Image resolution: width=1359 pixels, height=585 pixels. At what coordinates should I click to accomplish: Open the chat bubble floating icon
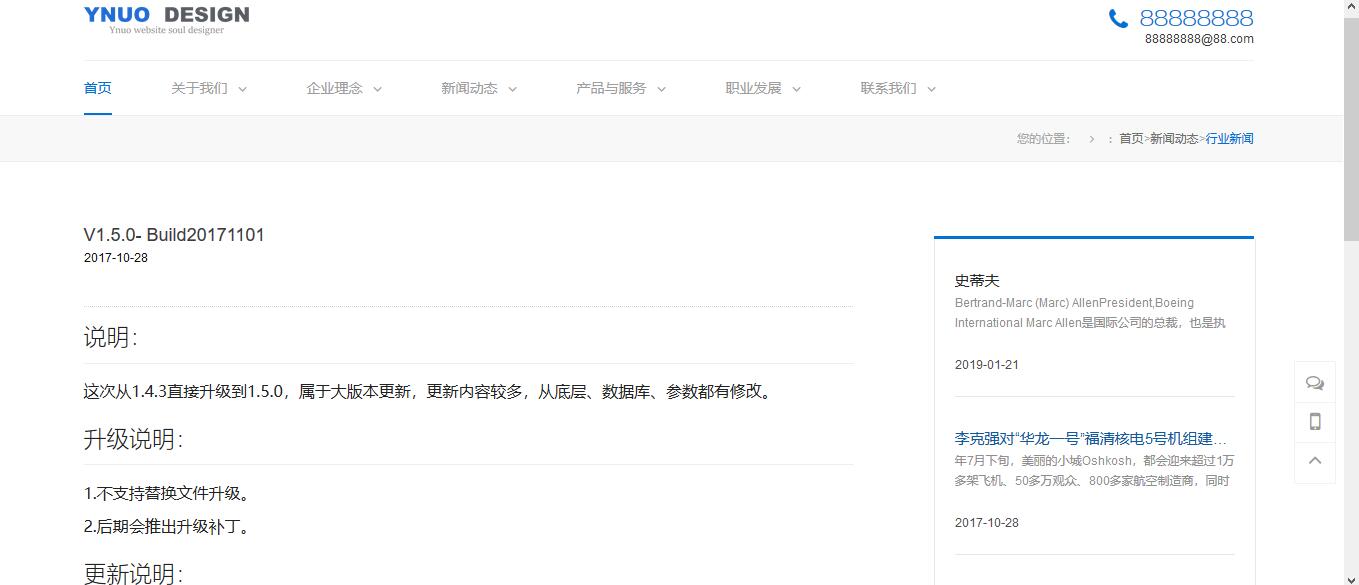pyautogui.click(x=1315, y=383)
